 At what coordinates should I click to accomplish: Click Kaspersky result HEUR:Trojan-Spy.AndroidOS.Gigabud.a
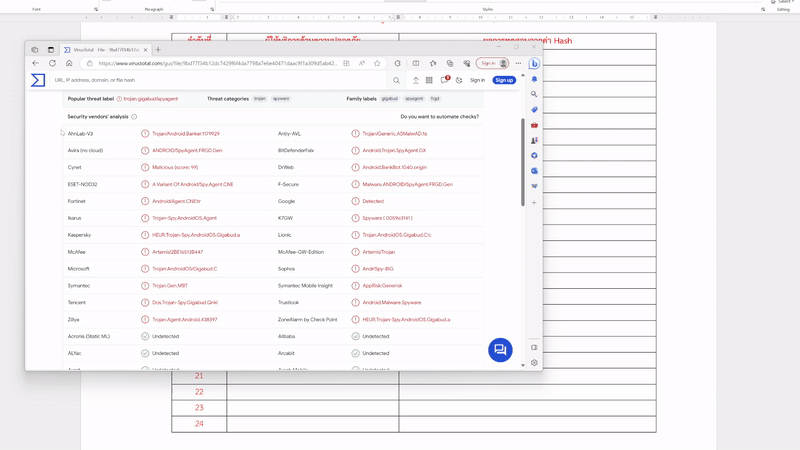[x=196, y=235]
